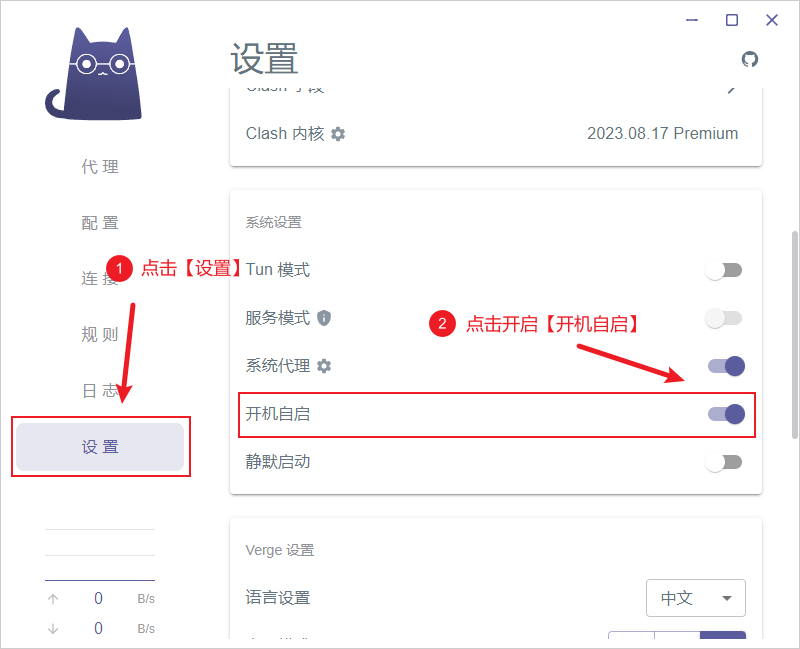Turn off 开机自启 switch
This screenshot has width=800, height=649.
click(x=724, y=414)
